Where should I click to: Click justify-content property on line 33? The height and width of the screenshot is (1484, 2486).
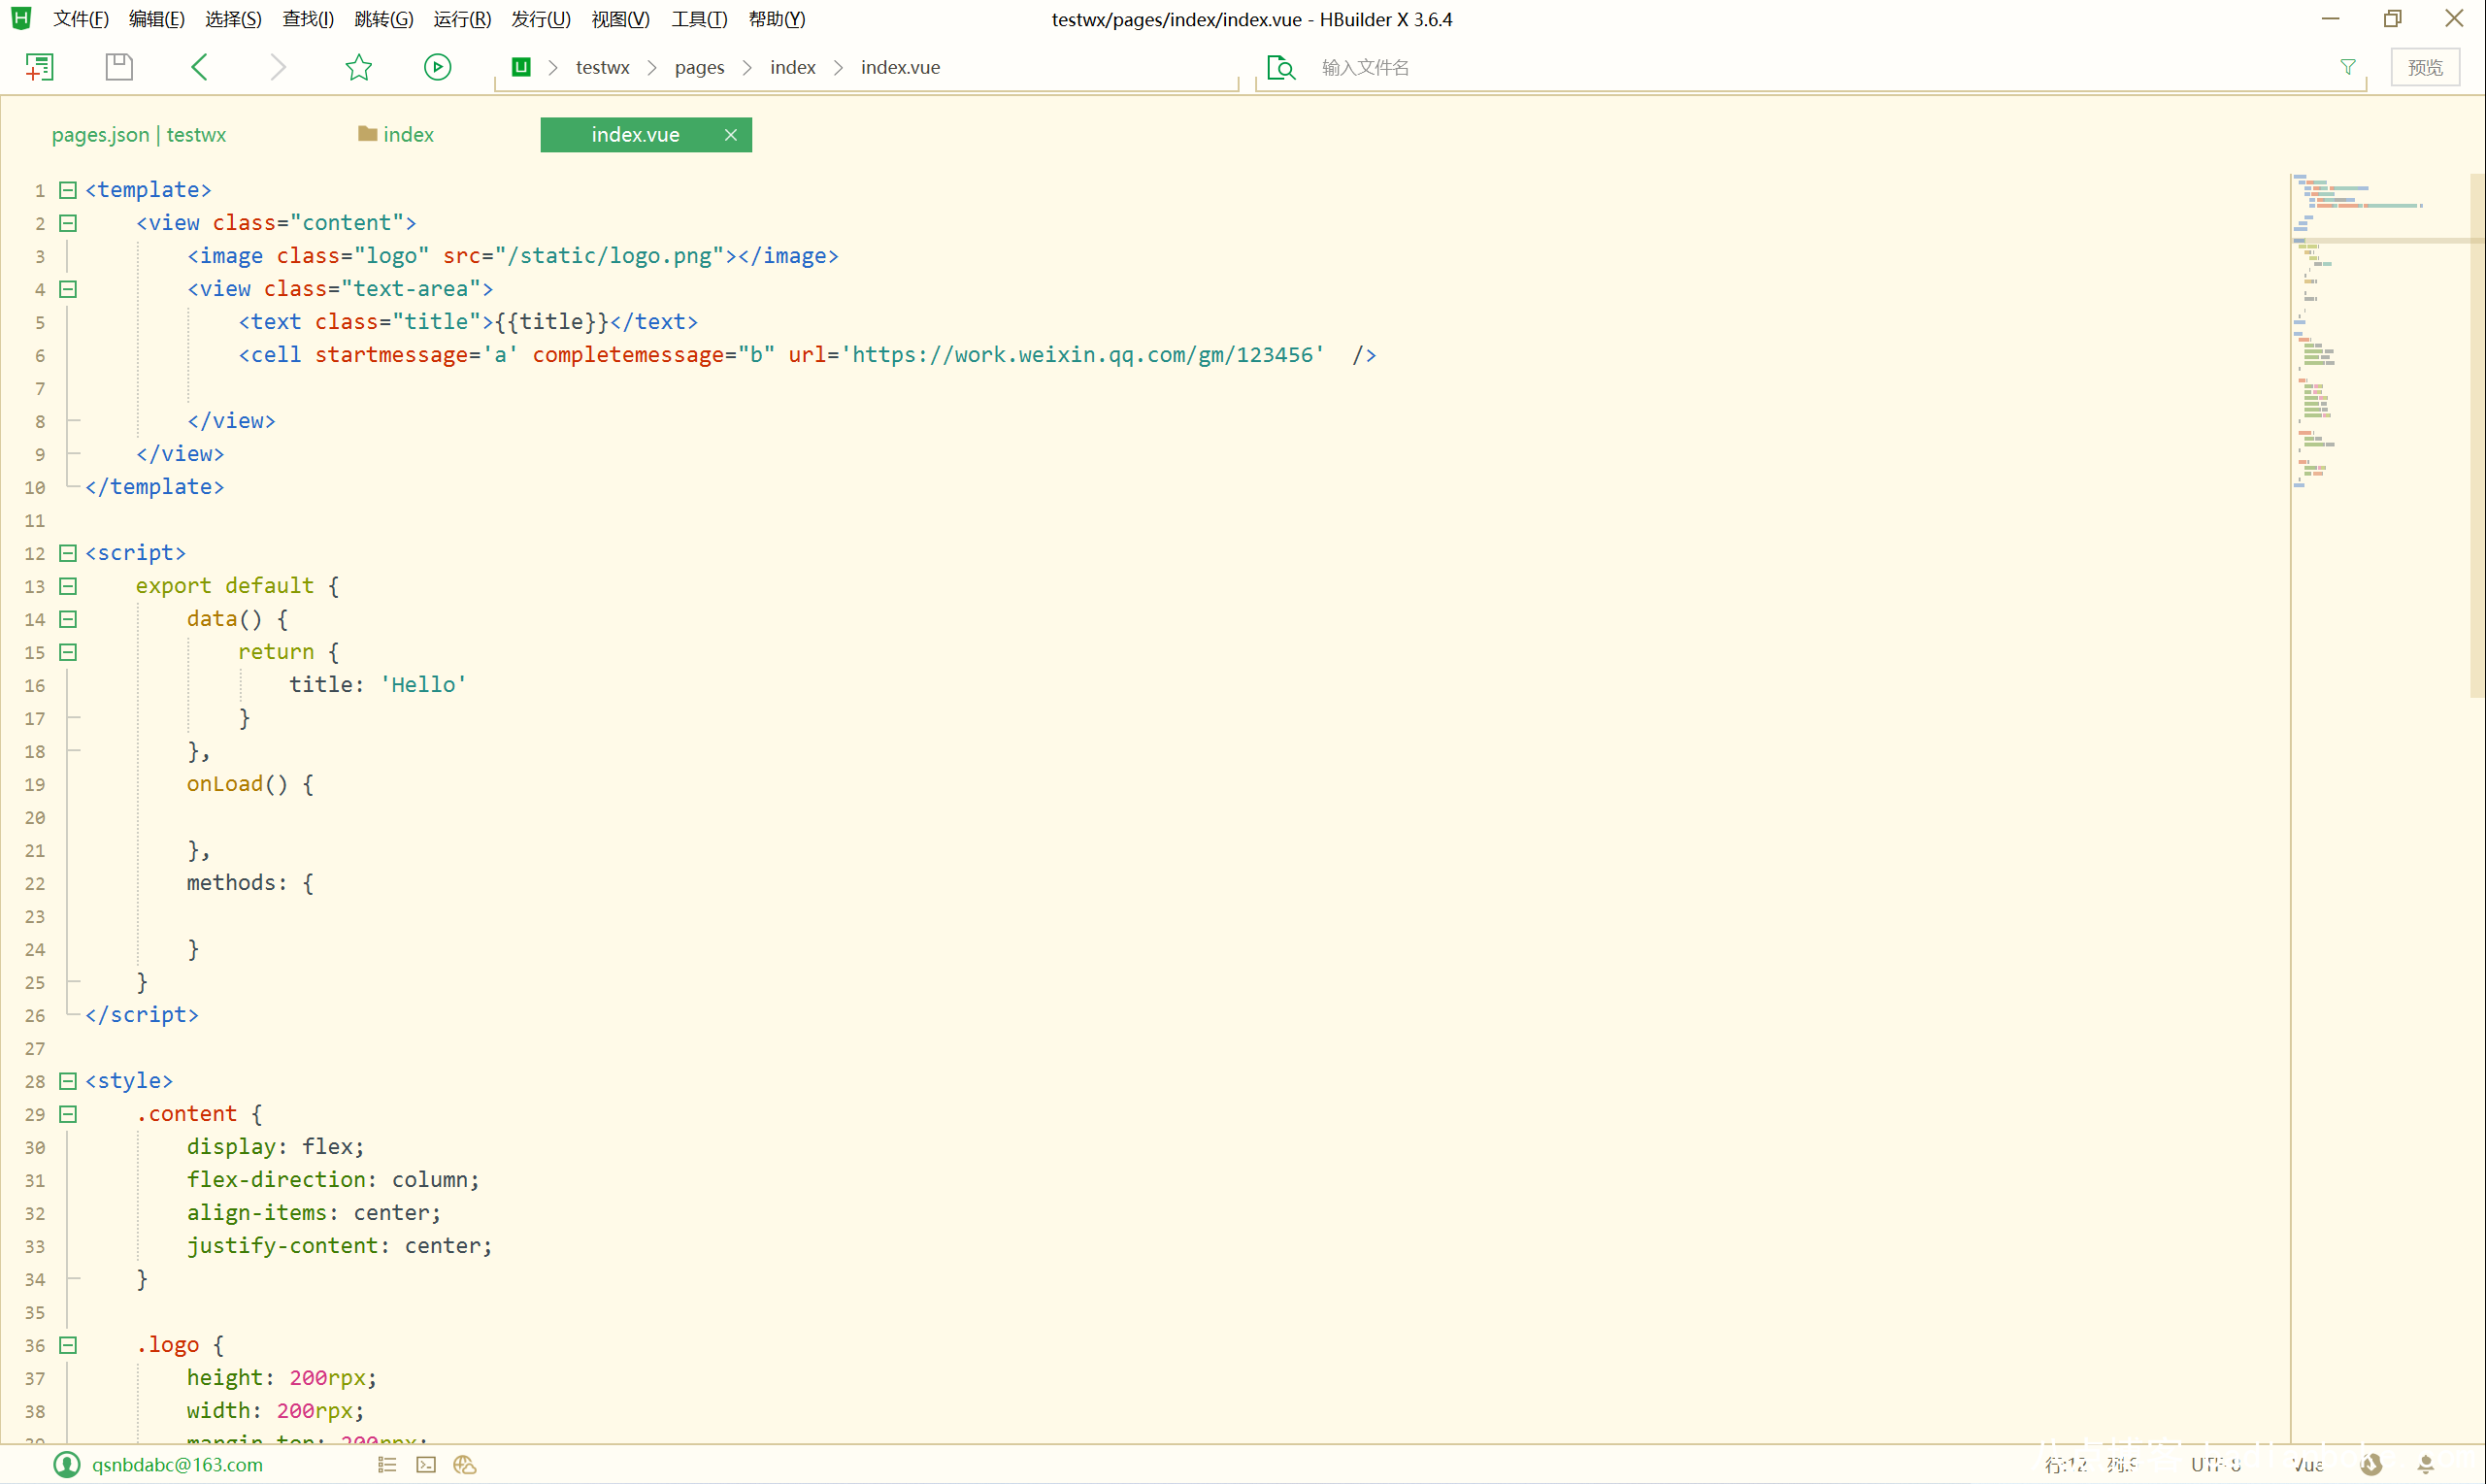[283, 1246]
